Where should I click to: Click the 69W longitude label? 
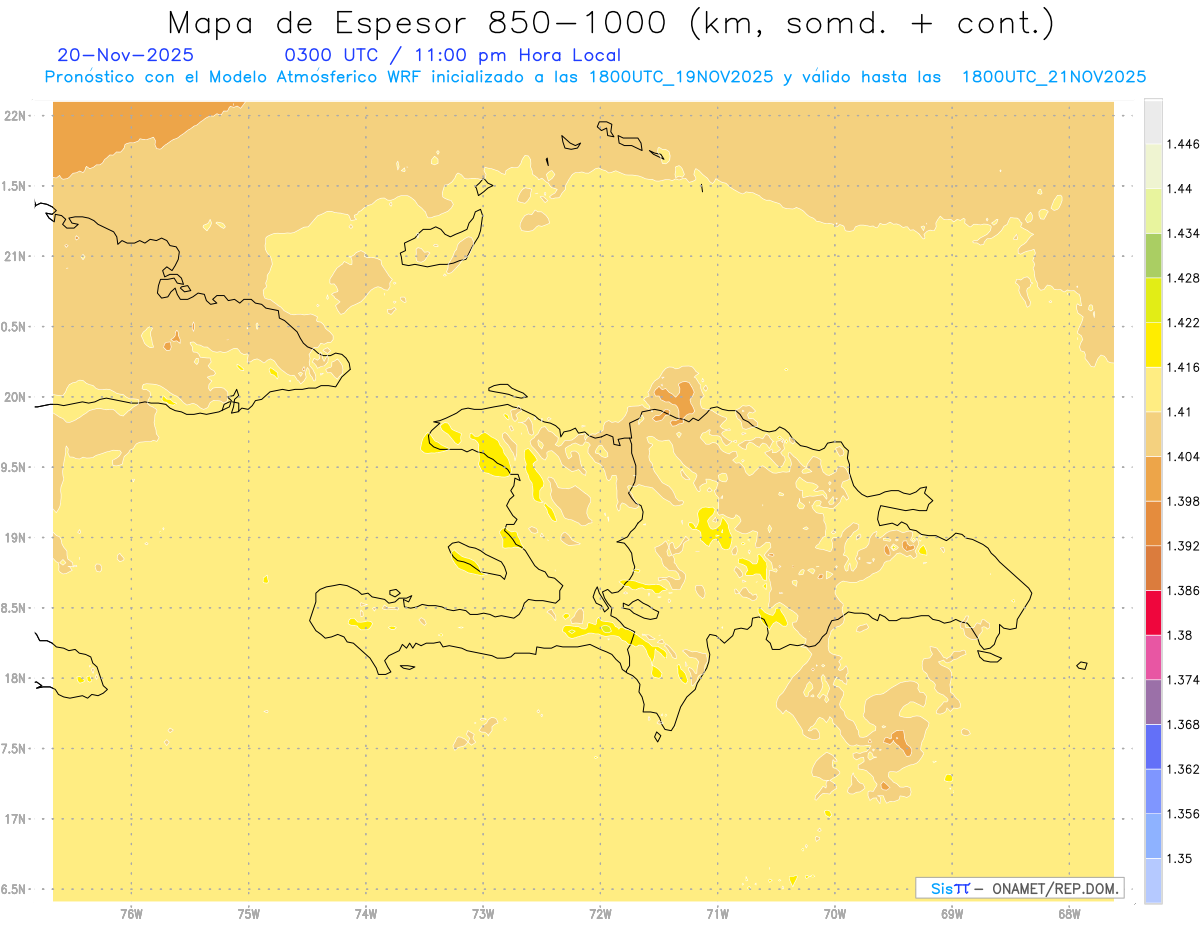(952, 913)
